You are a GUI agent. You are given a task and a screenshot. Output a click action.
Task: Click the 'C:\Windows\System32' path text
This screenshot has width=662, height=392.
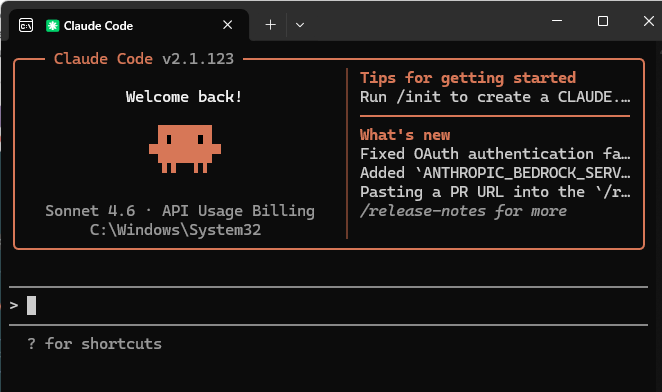click(x=175, y=230)
